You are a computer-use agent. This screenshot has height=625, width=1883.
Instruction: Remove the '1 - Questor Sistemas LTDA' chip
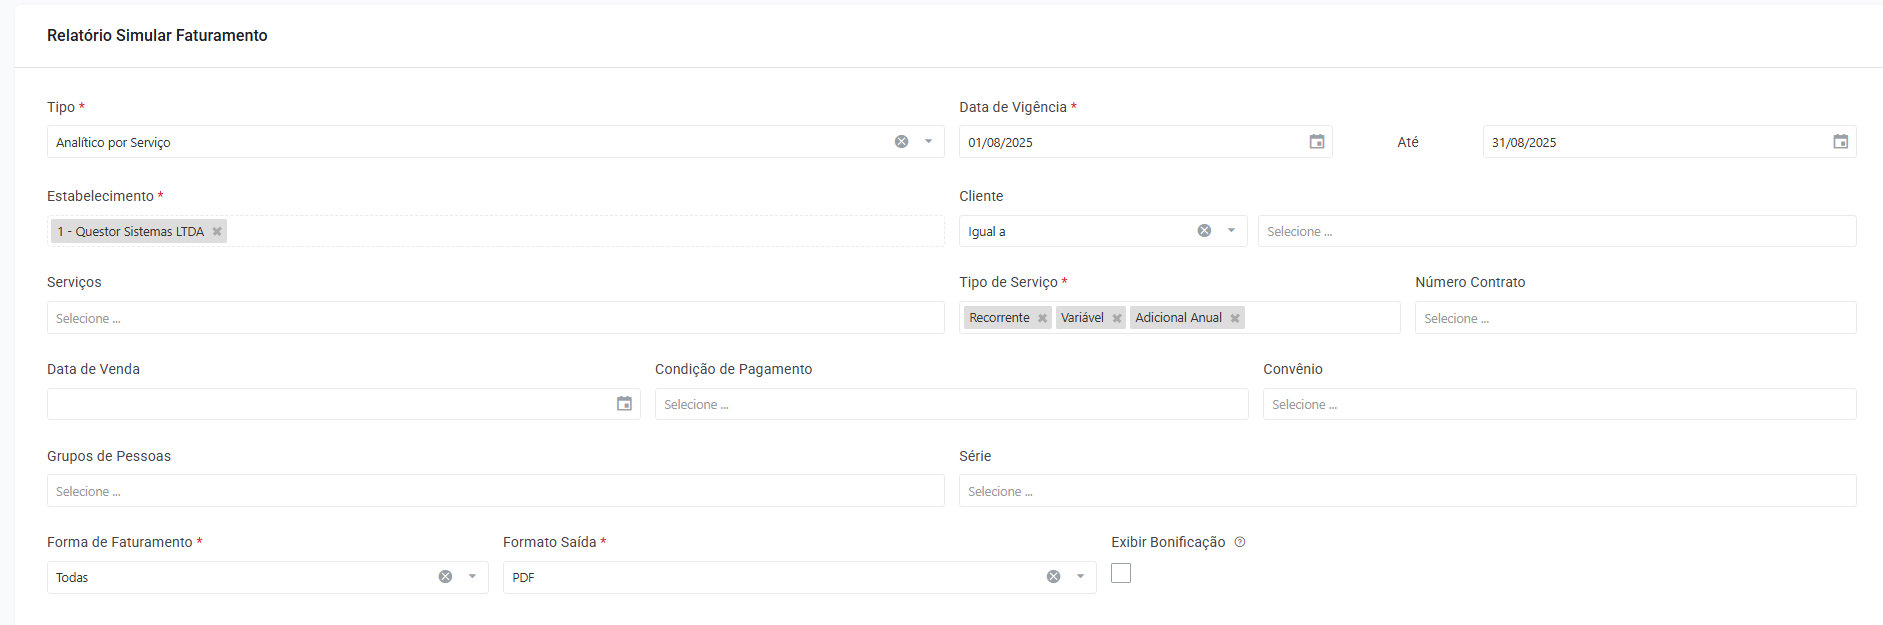pyautogui.click(x=217, y=230)
